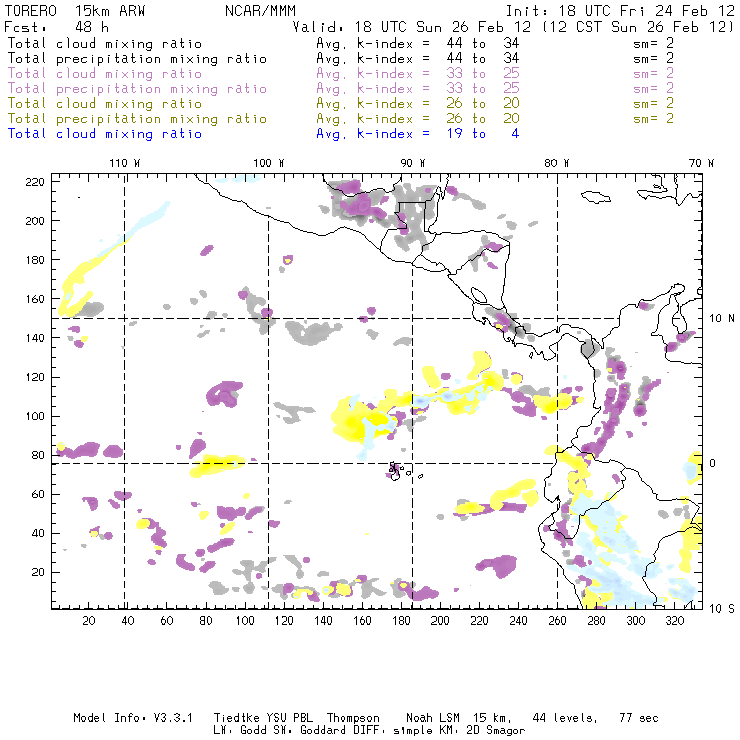Click the 'Model Info: V3.3.1' footer text
Viewport: 740px width, 740px height.
click(133, 718)
